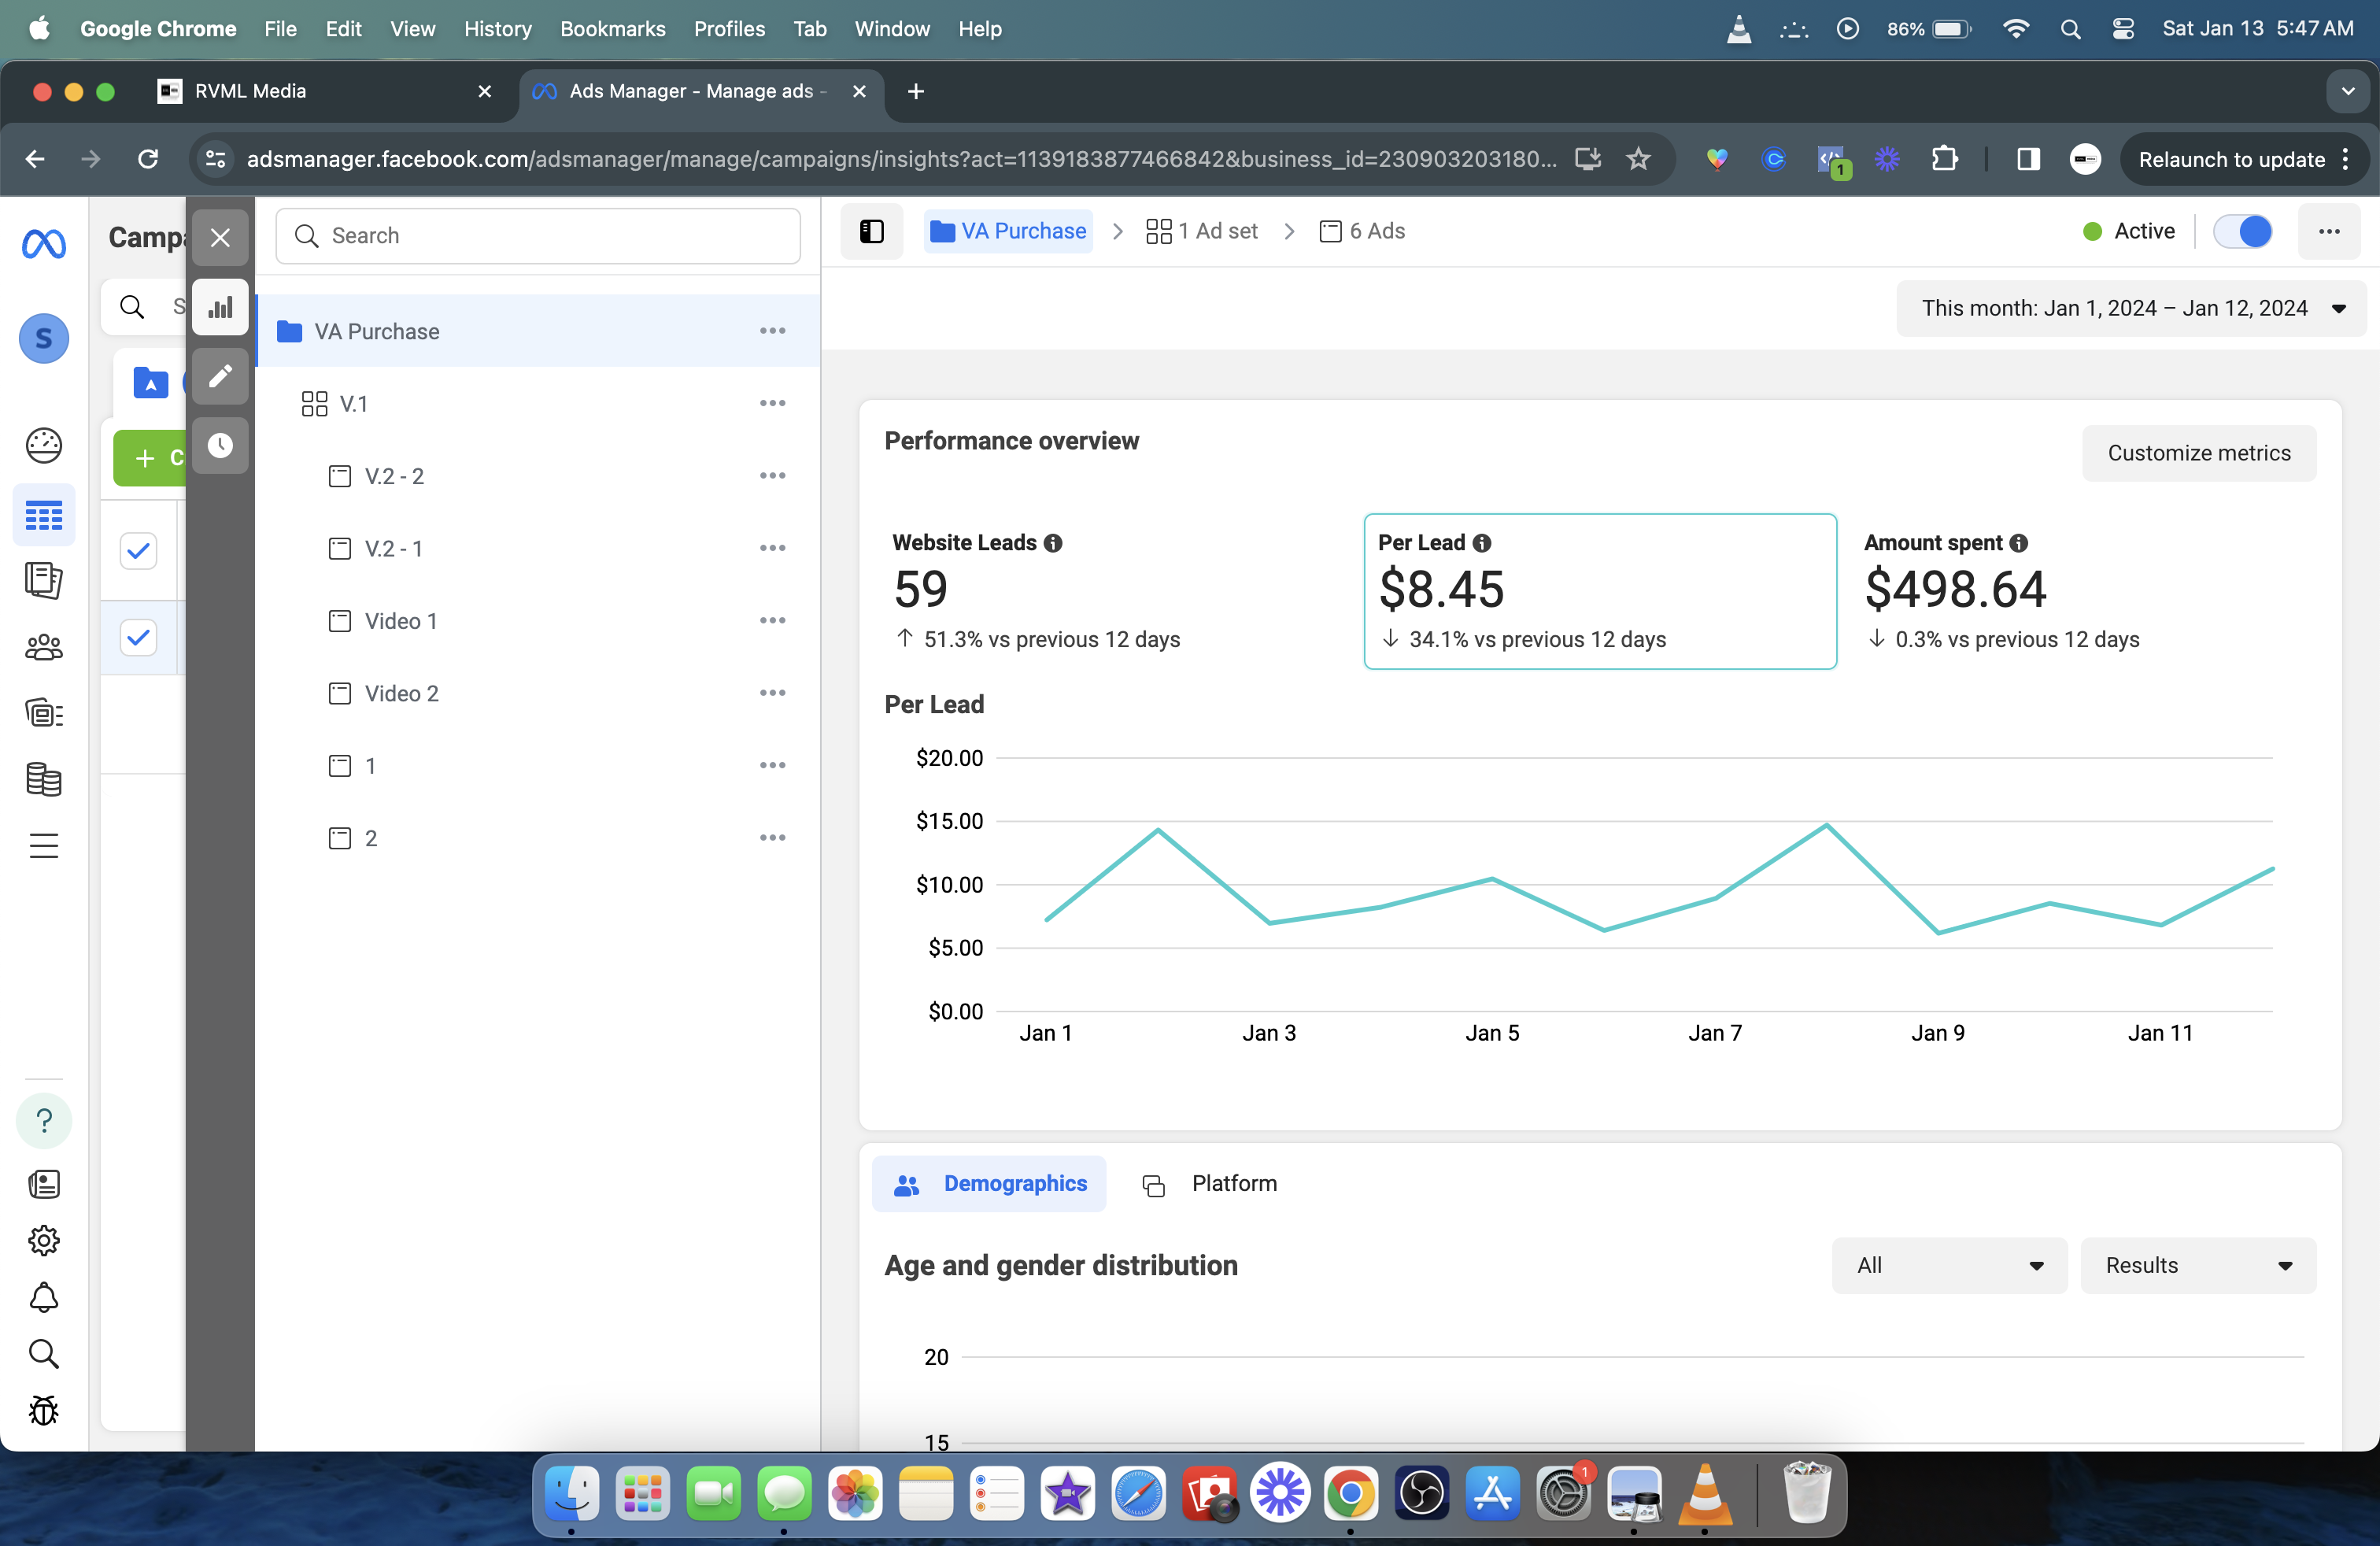Select the Per Lead metric card
The width and height of the screenshot is (2380, 1546).
click(1600, 591)
